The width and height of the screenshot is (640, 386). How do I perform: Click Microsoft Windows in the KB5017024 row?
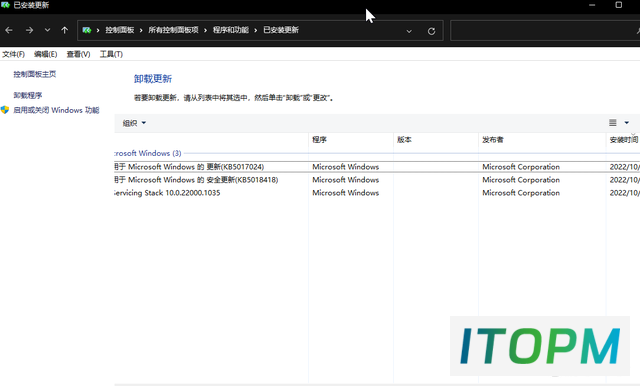point(346,167)
